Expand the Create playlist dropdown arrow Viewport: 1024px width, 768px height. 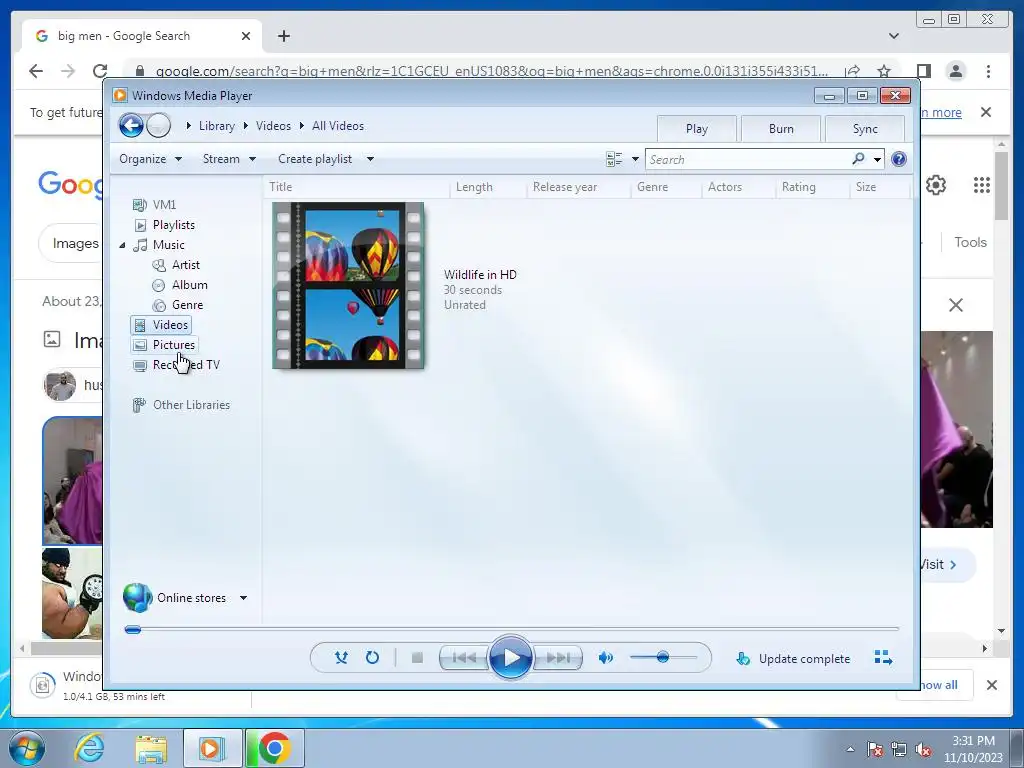click(370, 159)
